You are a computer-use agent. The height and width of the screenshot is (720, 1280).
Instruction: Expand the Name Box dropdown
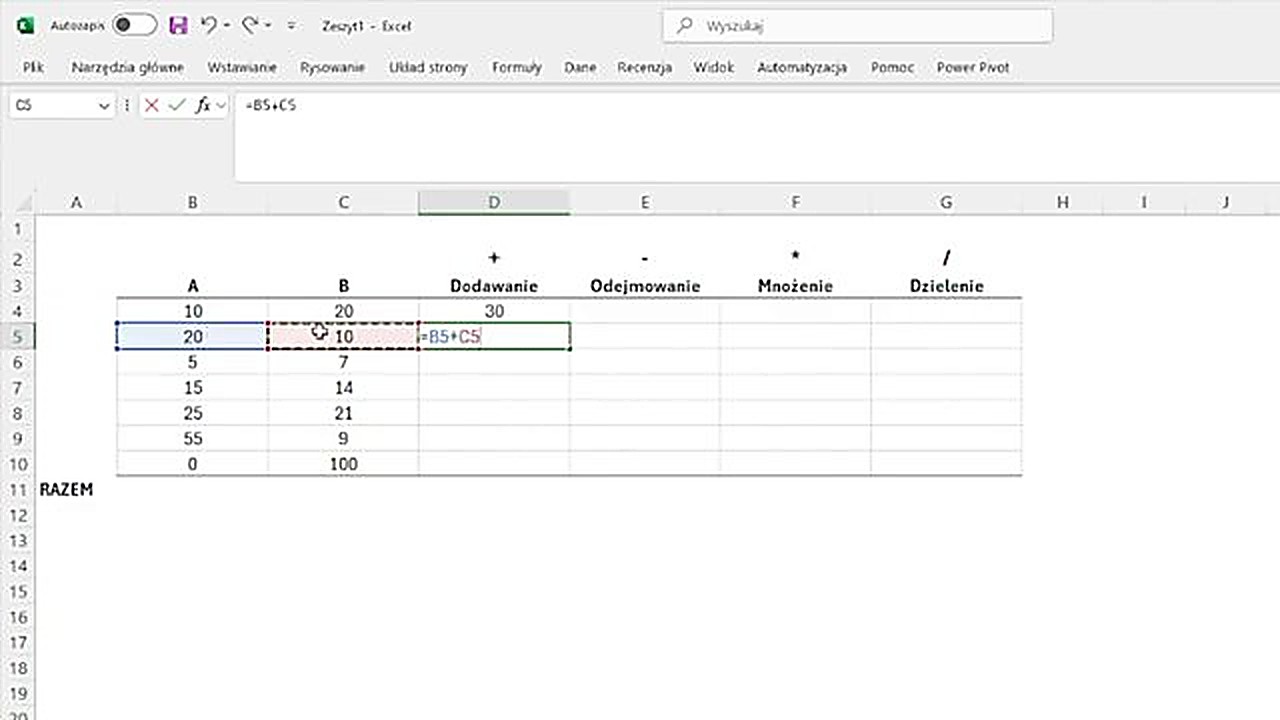pos(104,105)
